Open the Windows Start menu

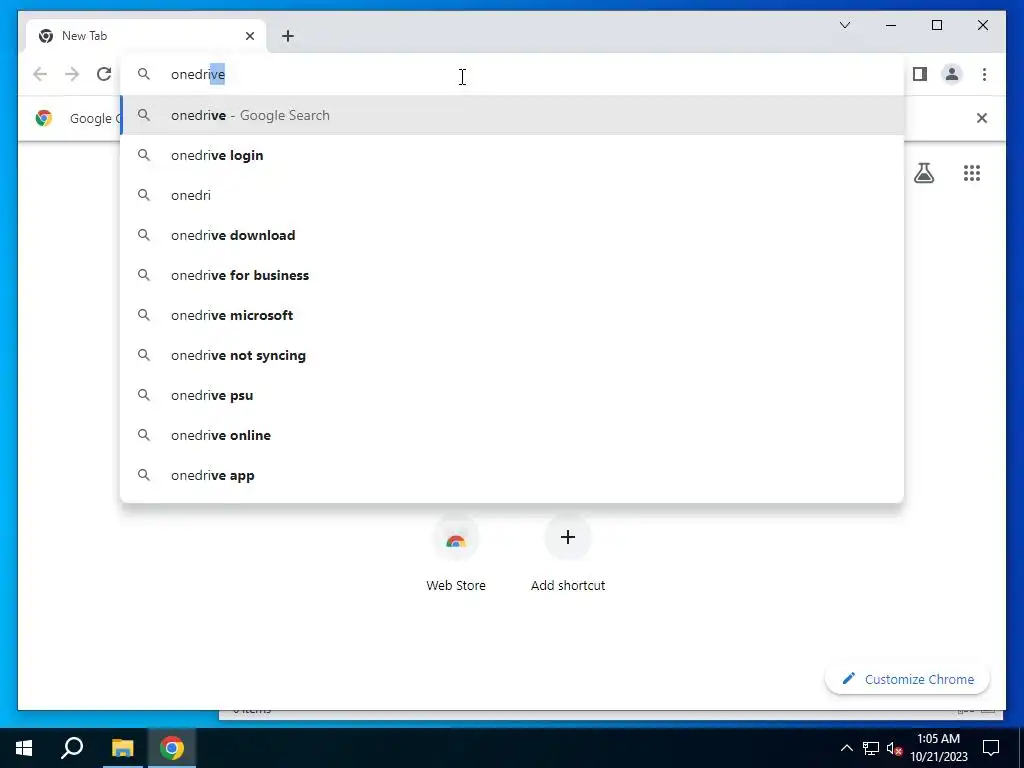pos(24,748)
